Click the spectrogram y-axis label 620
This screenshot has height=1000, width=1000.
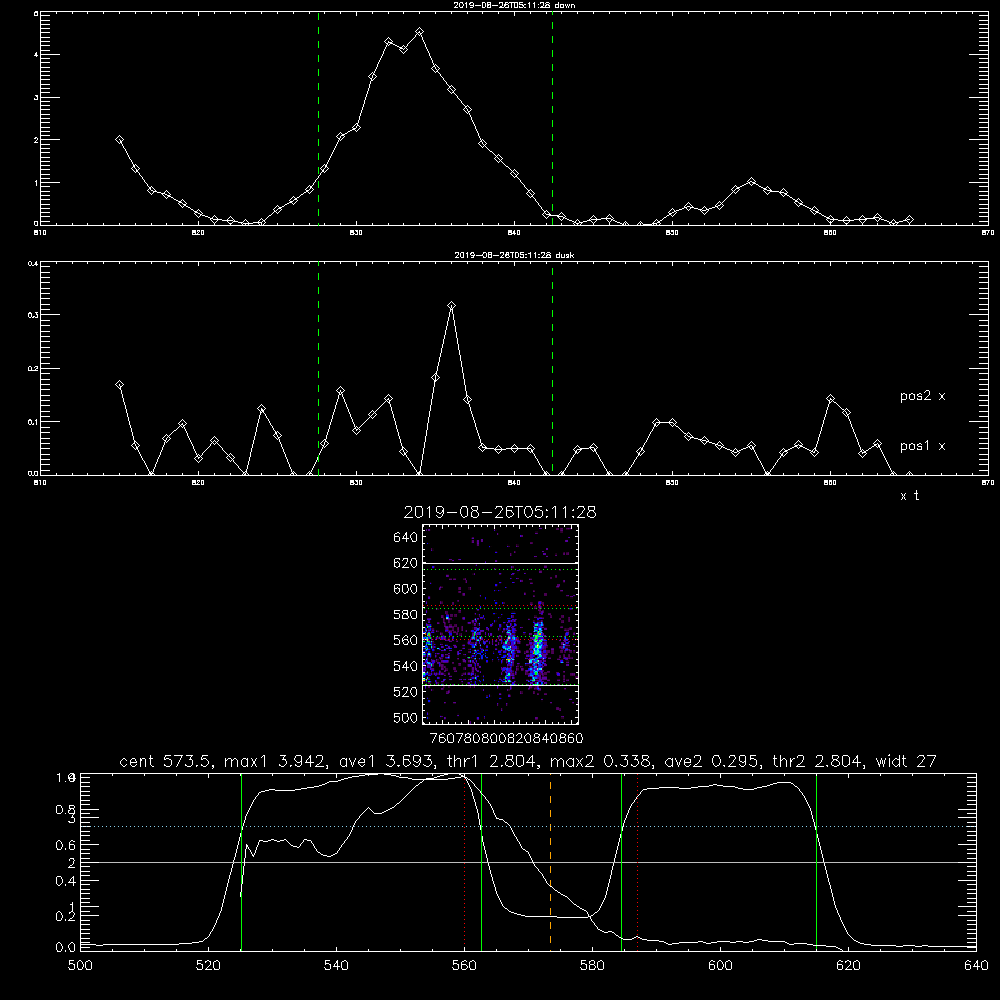(405, 563)
